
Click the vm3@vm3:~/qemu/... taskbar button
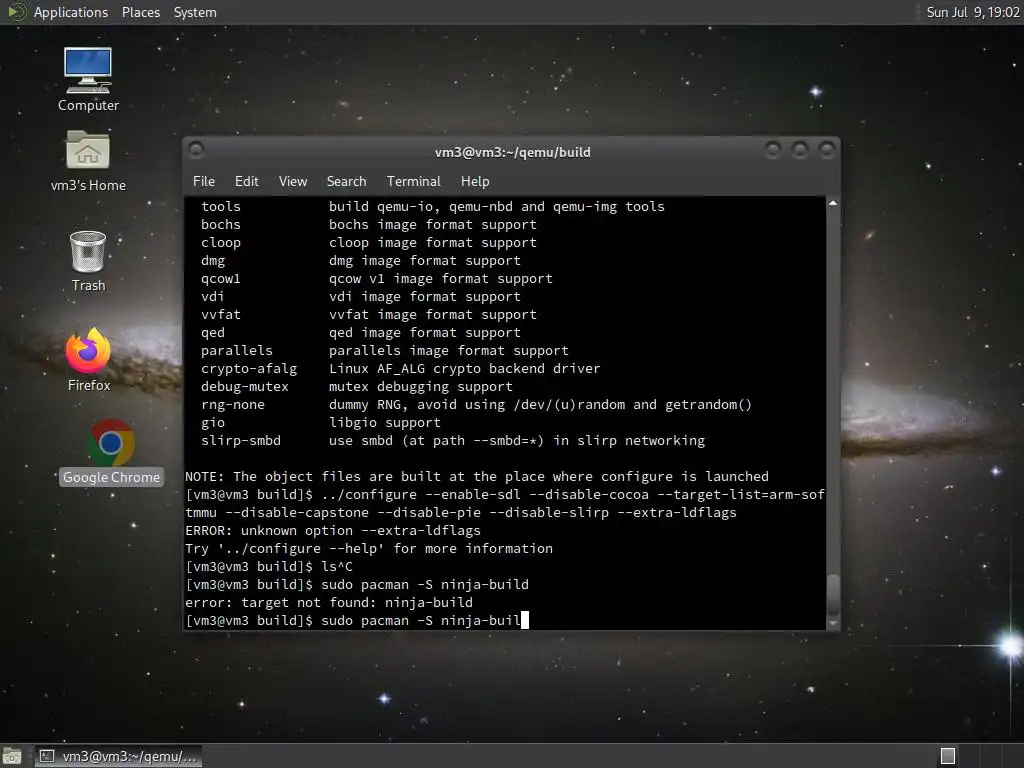click(118, 756)
